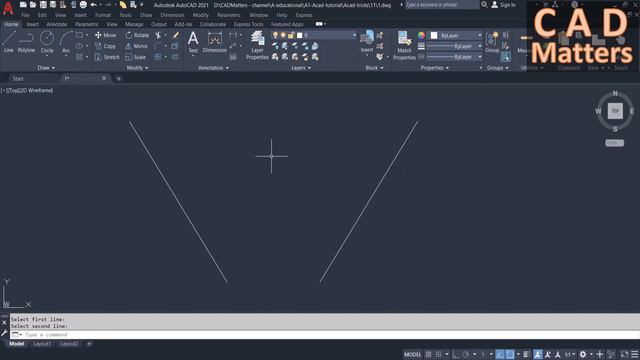This screenshot has height=360, width=640.
Task: Switch to the Parametric ribbon tab
Action: tap(87, 24)
